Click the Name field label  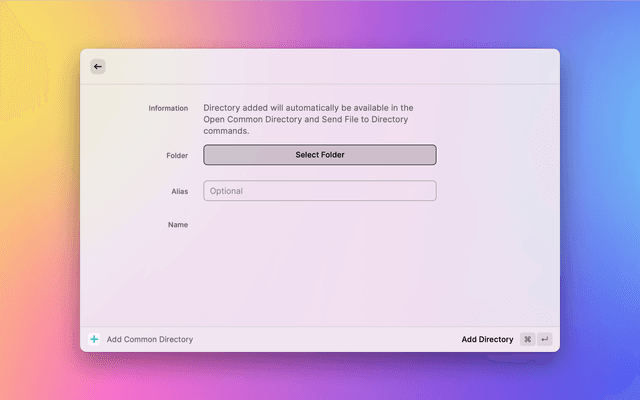coord(178,225)
